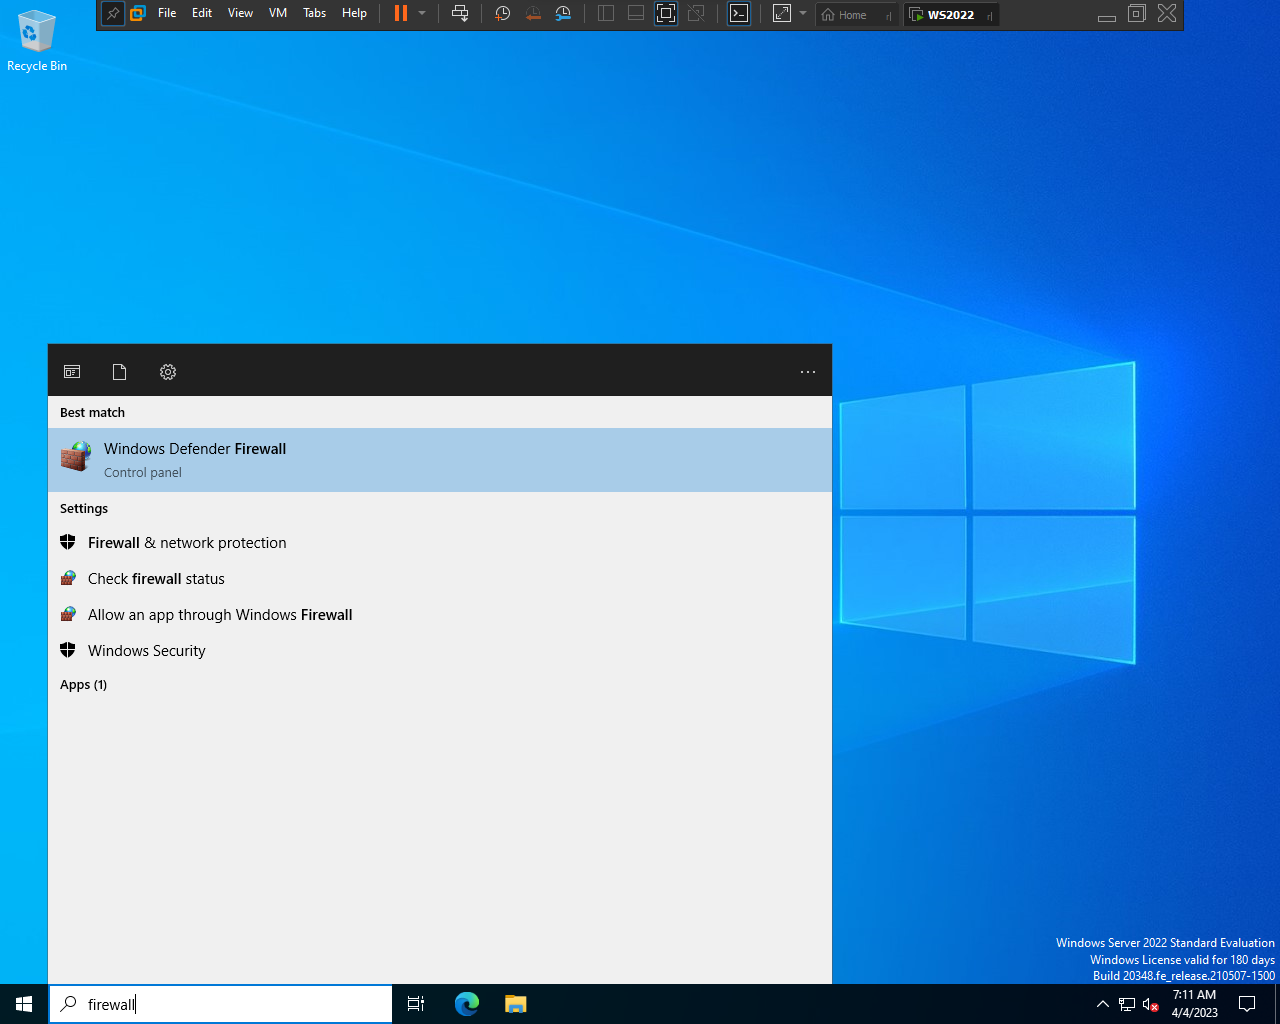The width and height of the screenshot is (1280, 1024).
Task: Click the Settings results heading
Action: 84,509
